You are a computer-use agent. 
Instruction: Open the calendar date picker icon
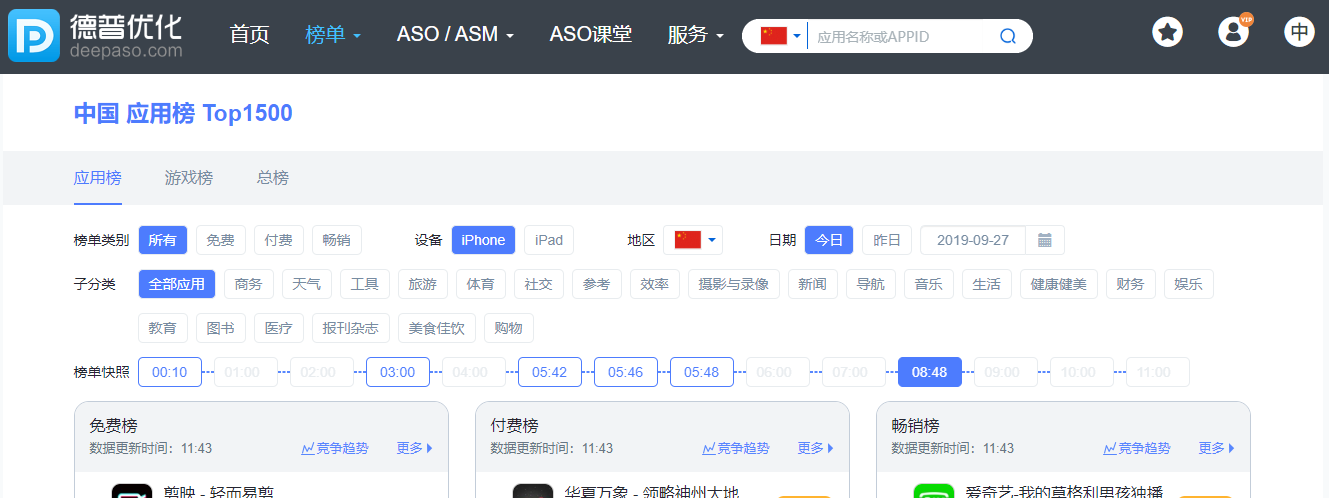[x=1045, y=240]
